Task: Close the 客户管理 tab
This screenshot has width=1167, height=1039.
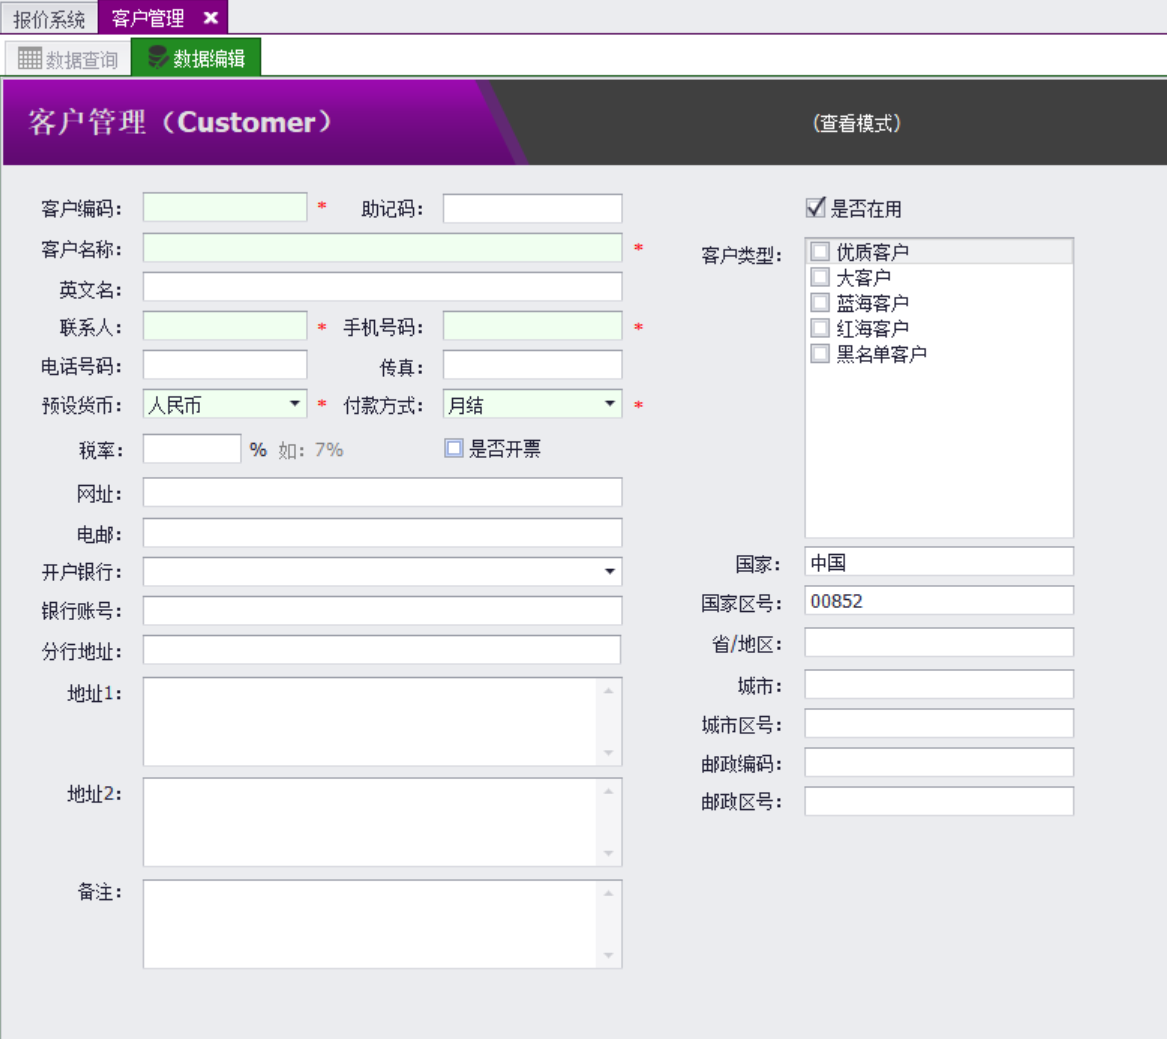Action: pos(211,18)
